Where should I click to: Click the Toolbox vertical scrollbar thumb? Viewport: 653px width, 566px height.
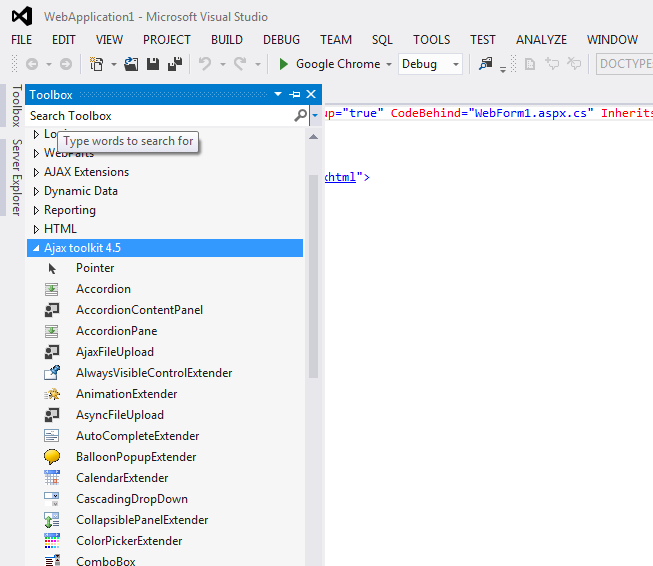[x=314, y=277]
